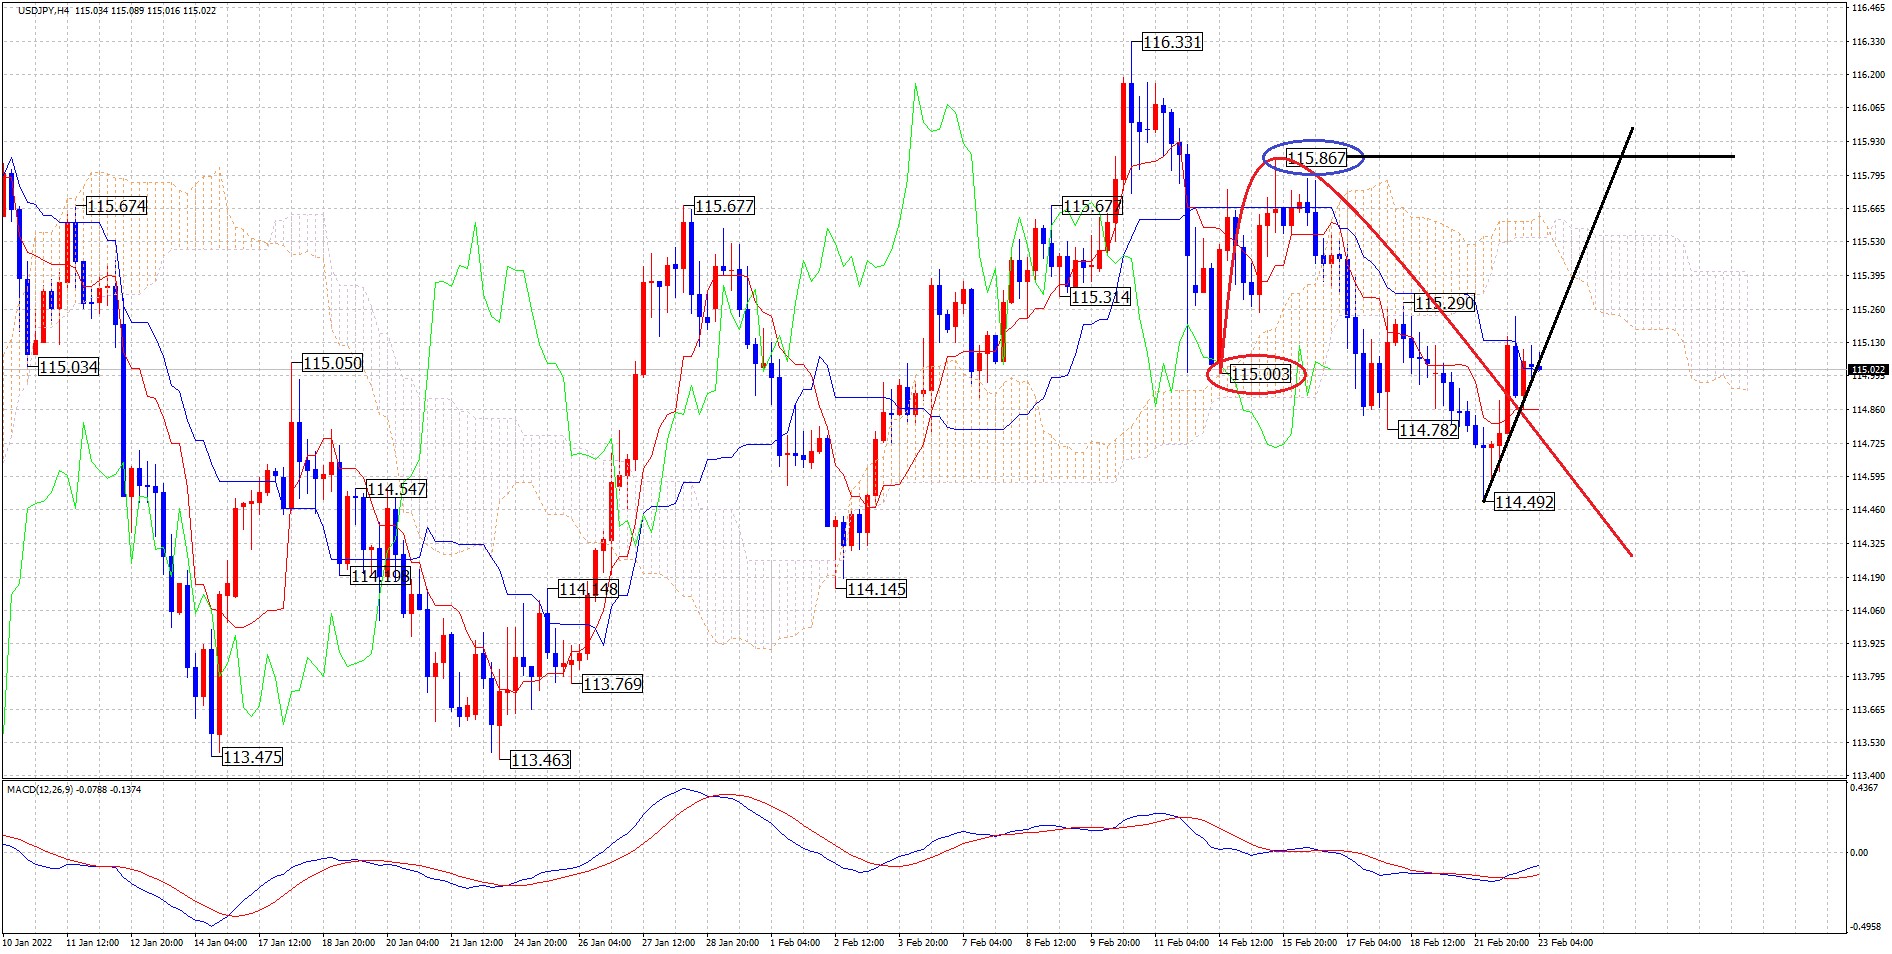Click the 10 Jan 2022 date label
Screen dimensions: 1892x954
pos(27,943)
